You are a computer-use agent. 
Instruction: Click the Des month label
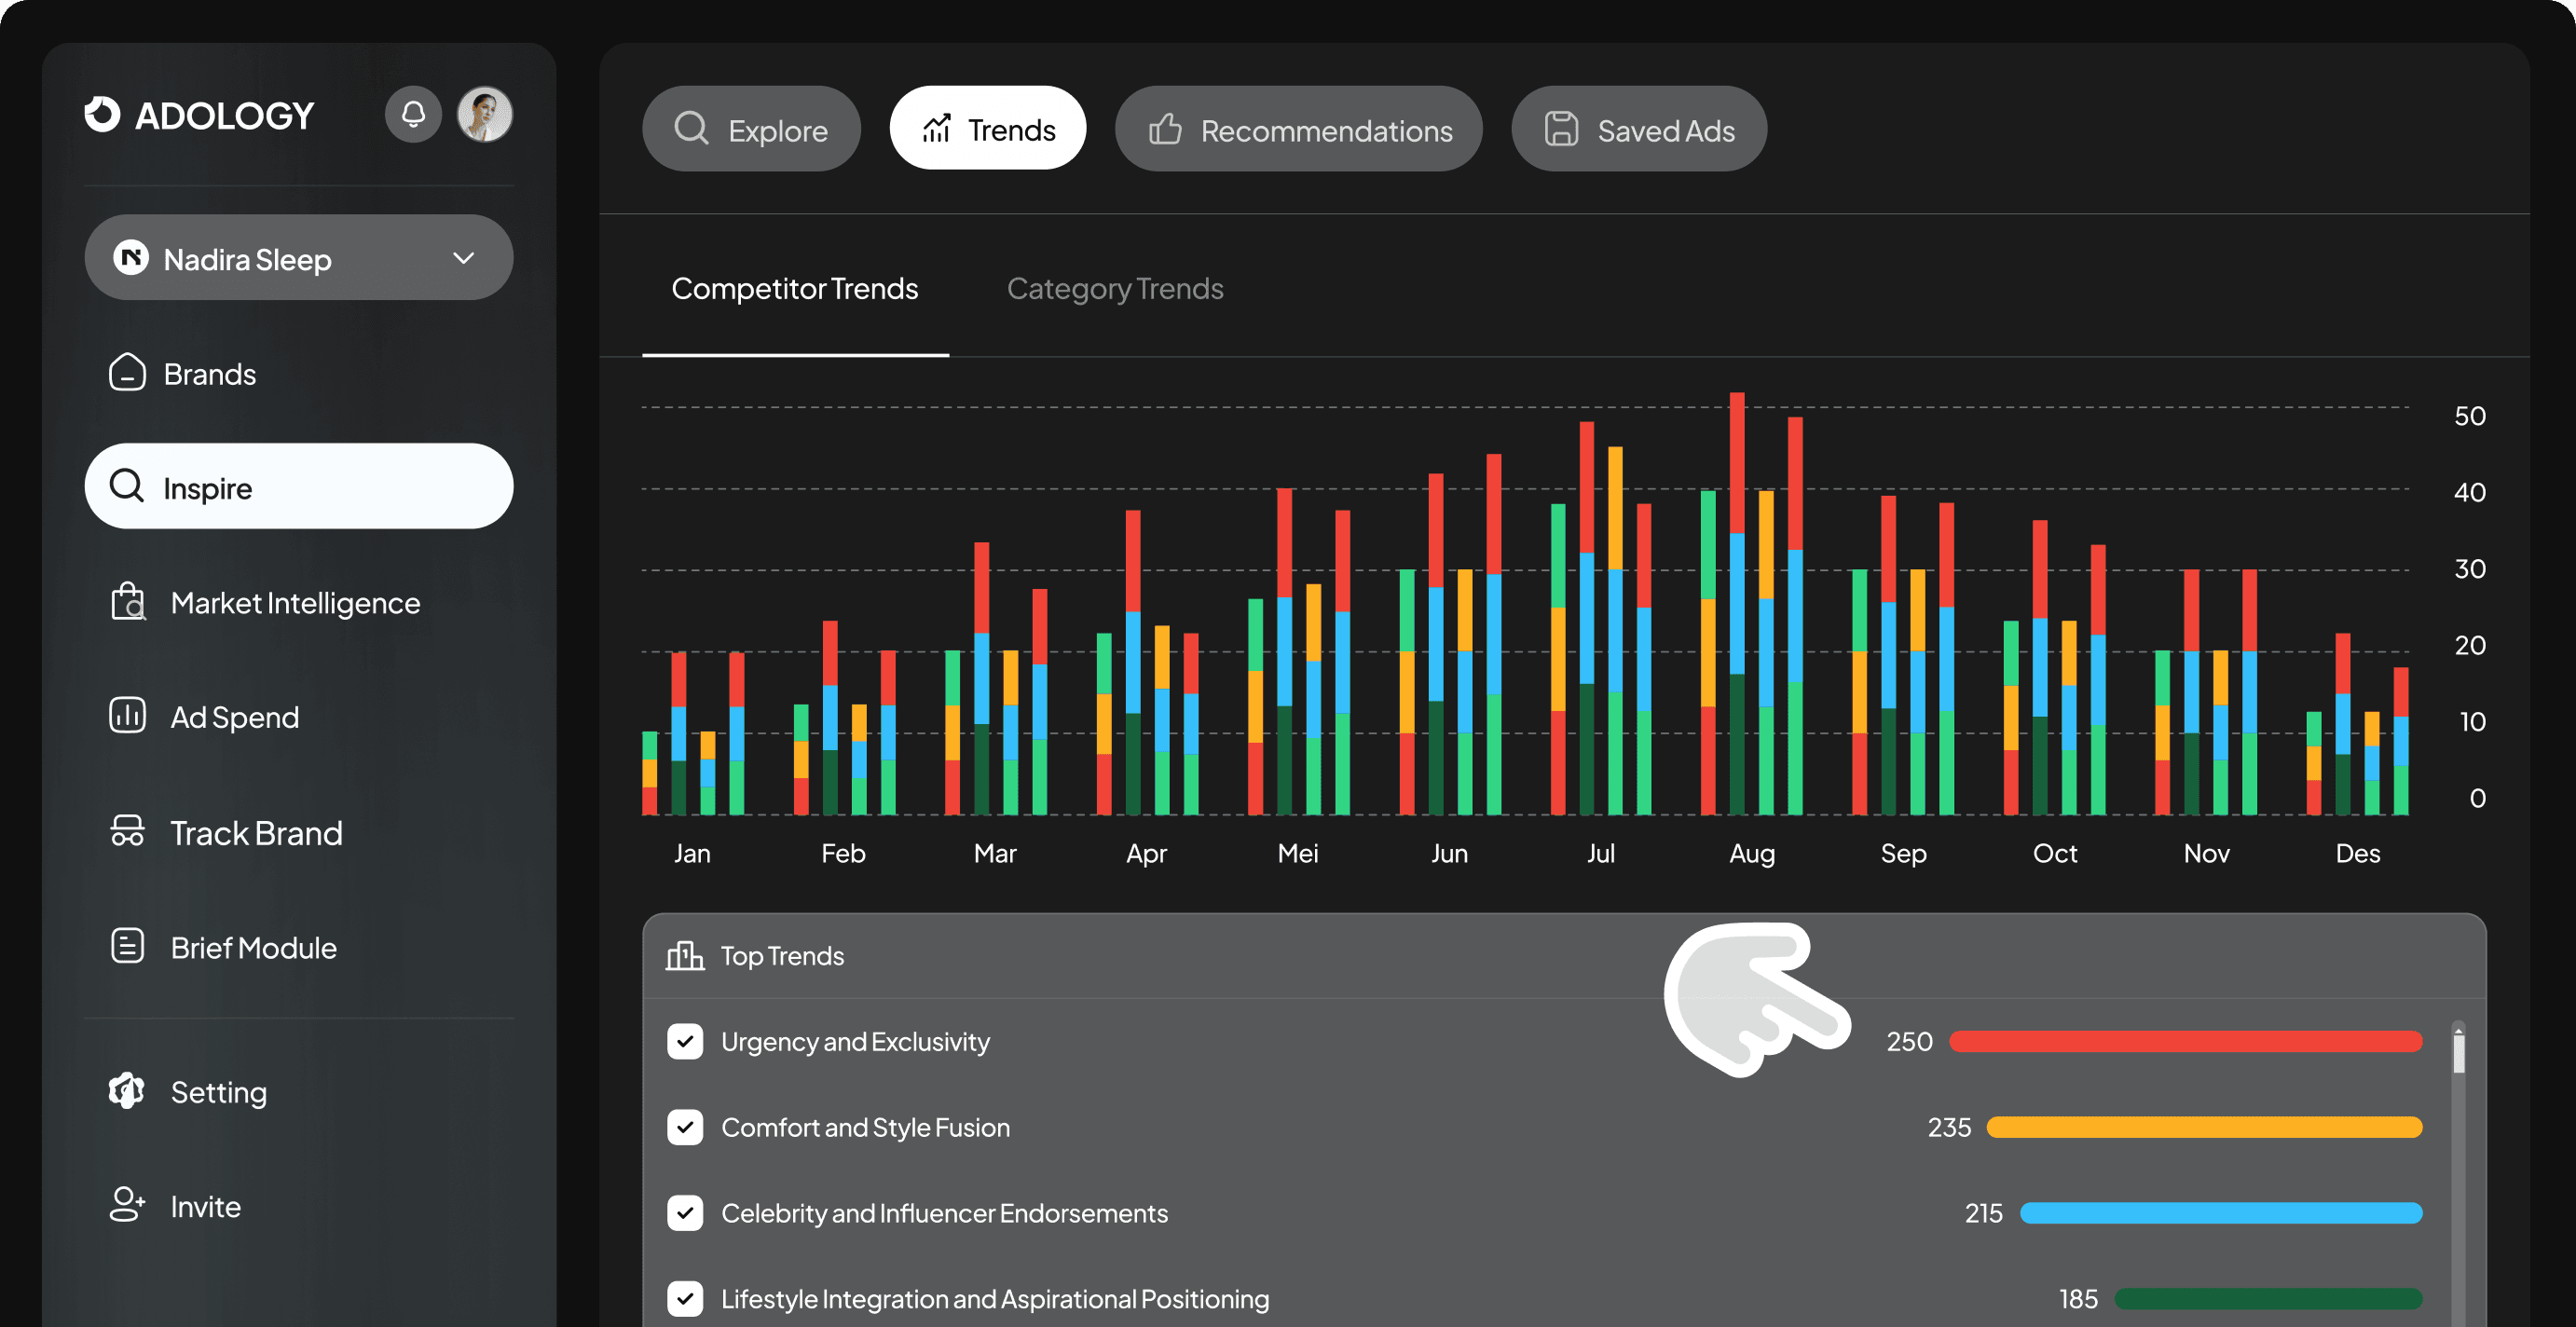coord(2357,853)
